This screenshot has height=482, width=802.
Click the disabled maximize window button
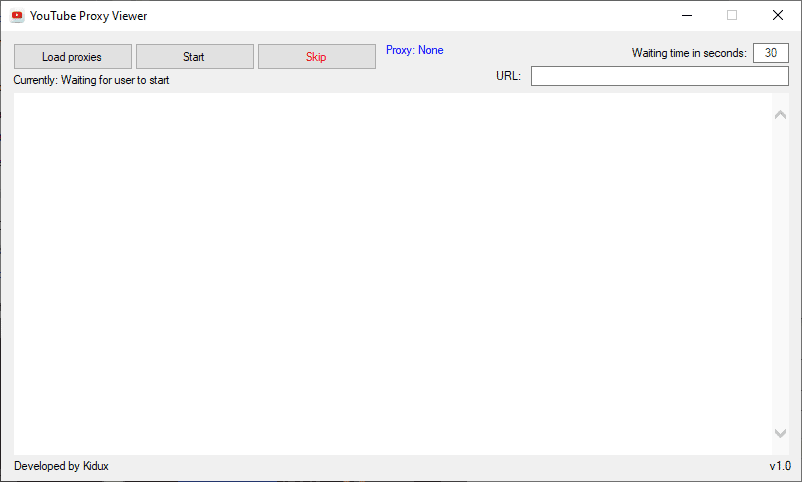pyautogui.click(x=732, y=15)
